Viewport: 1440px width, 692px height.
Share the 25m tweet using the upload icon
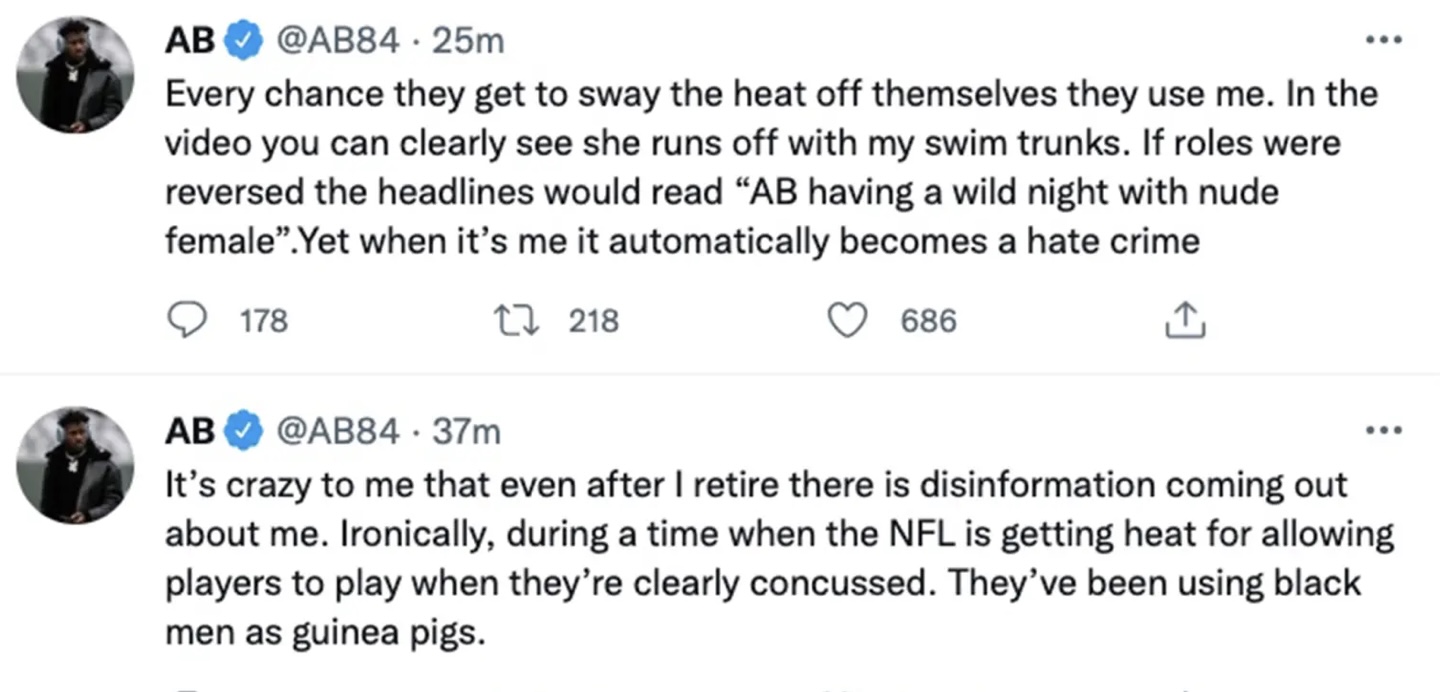[x=1185, y=321]
